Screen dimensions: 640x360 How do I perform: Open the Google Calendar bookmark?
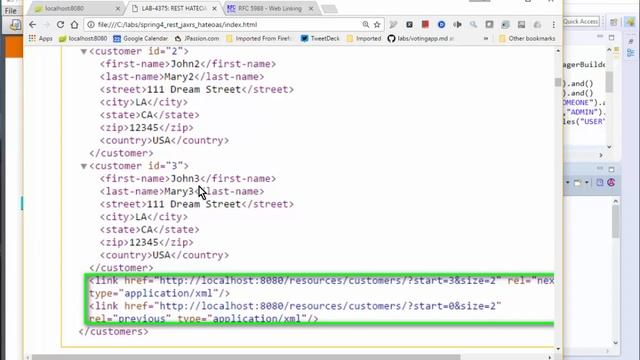coord(140,38)
